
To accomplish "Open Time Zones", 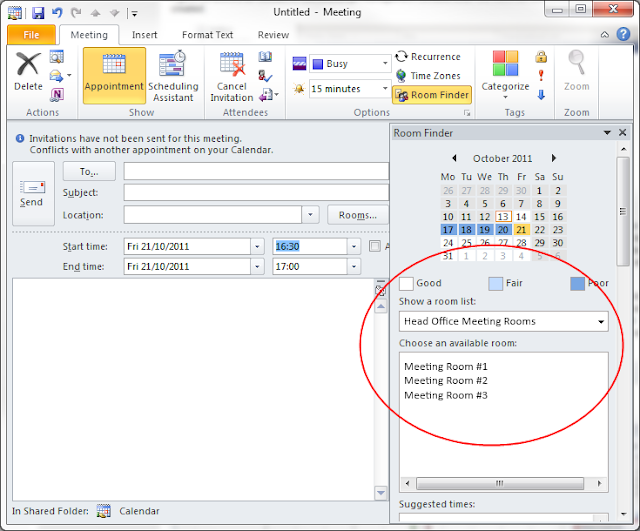I will [x=428, y=76].
